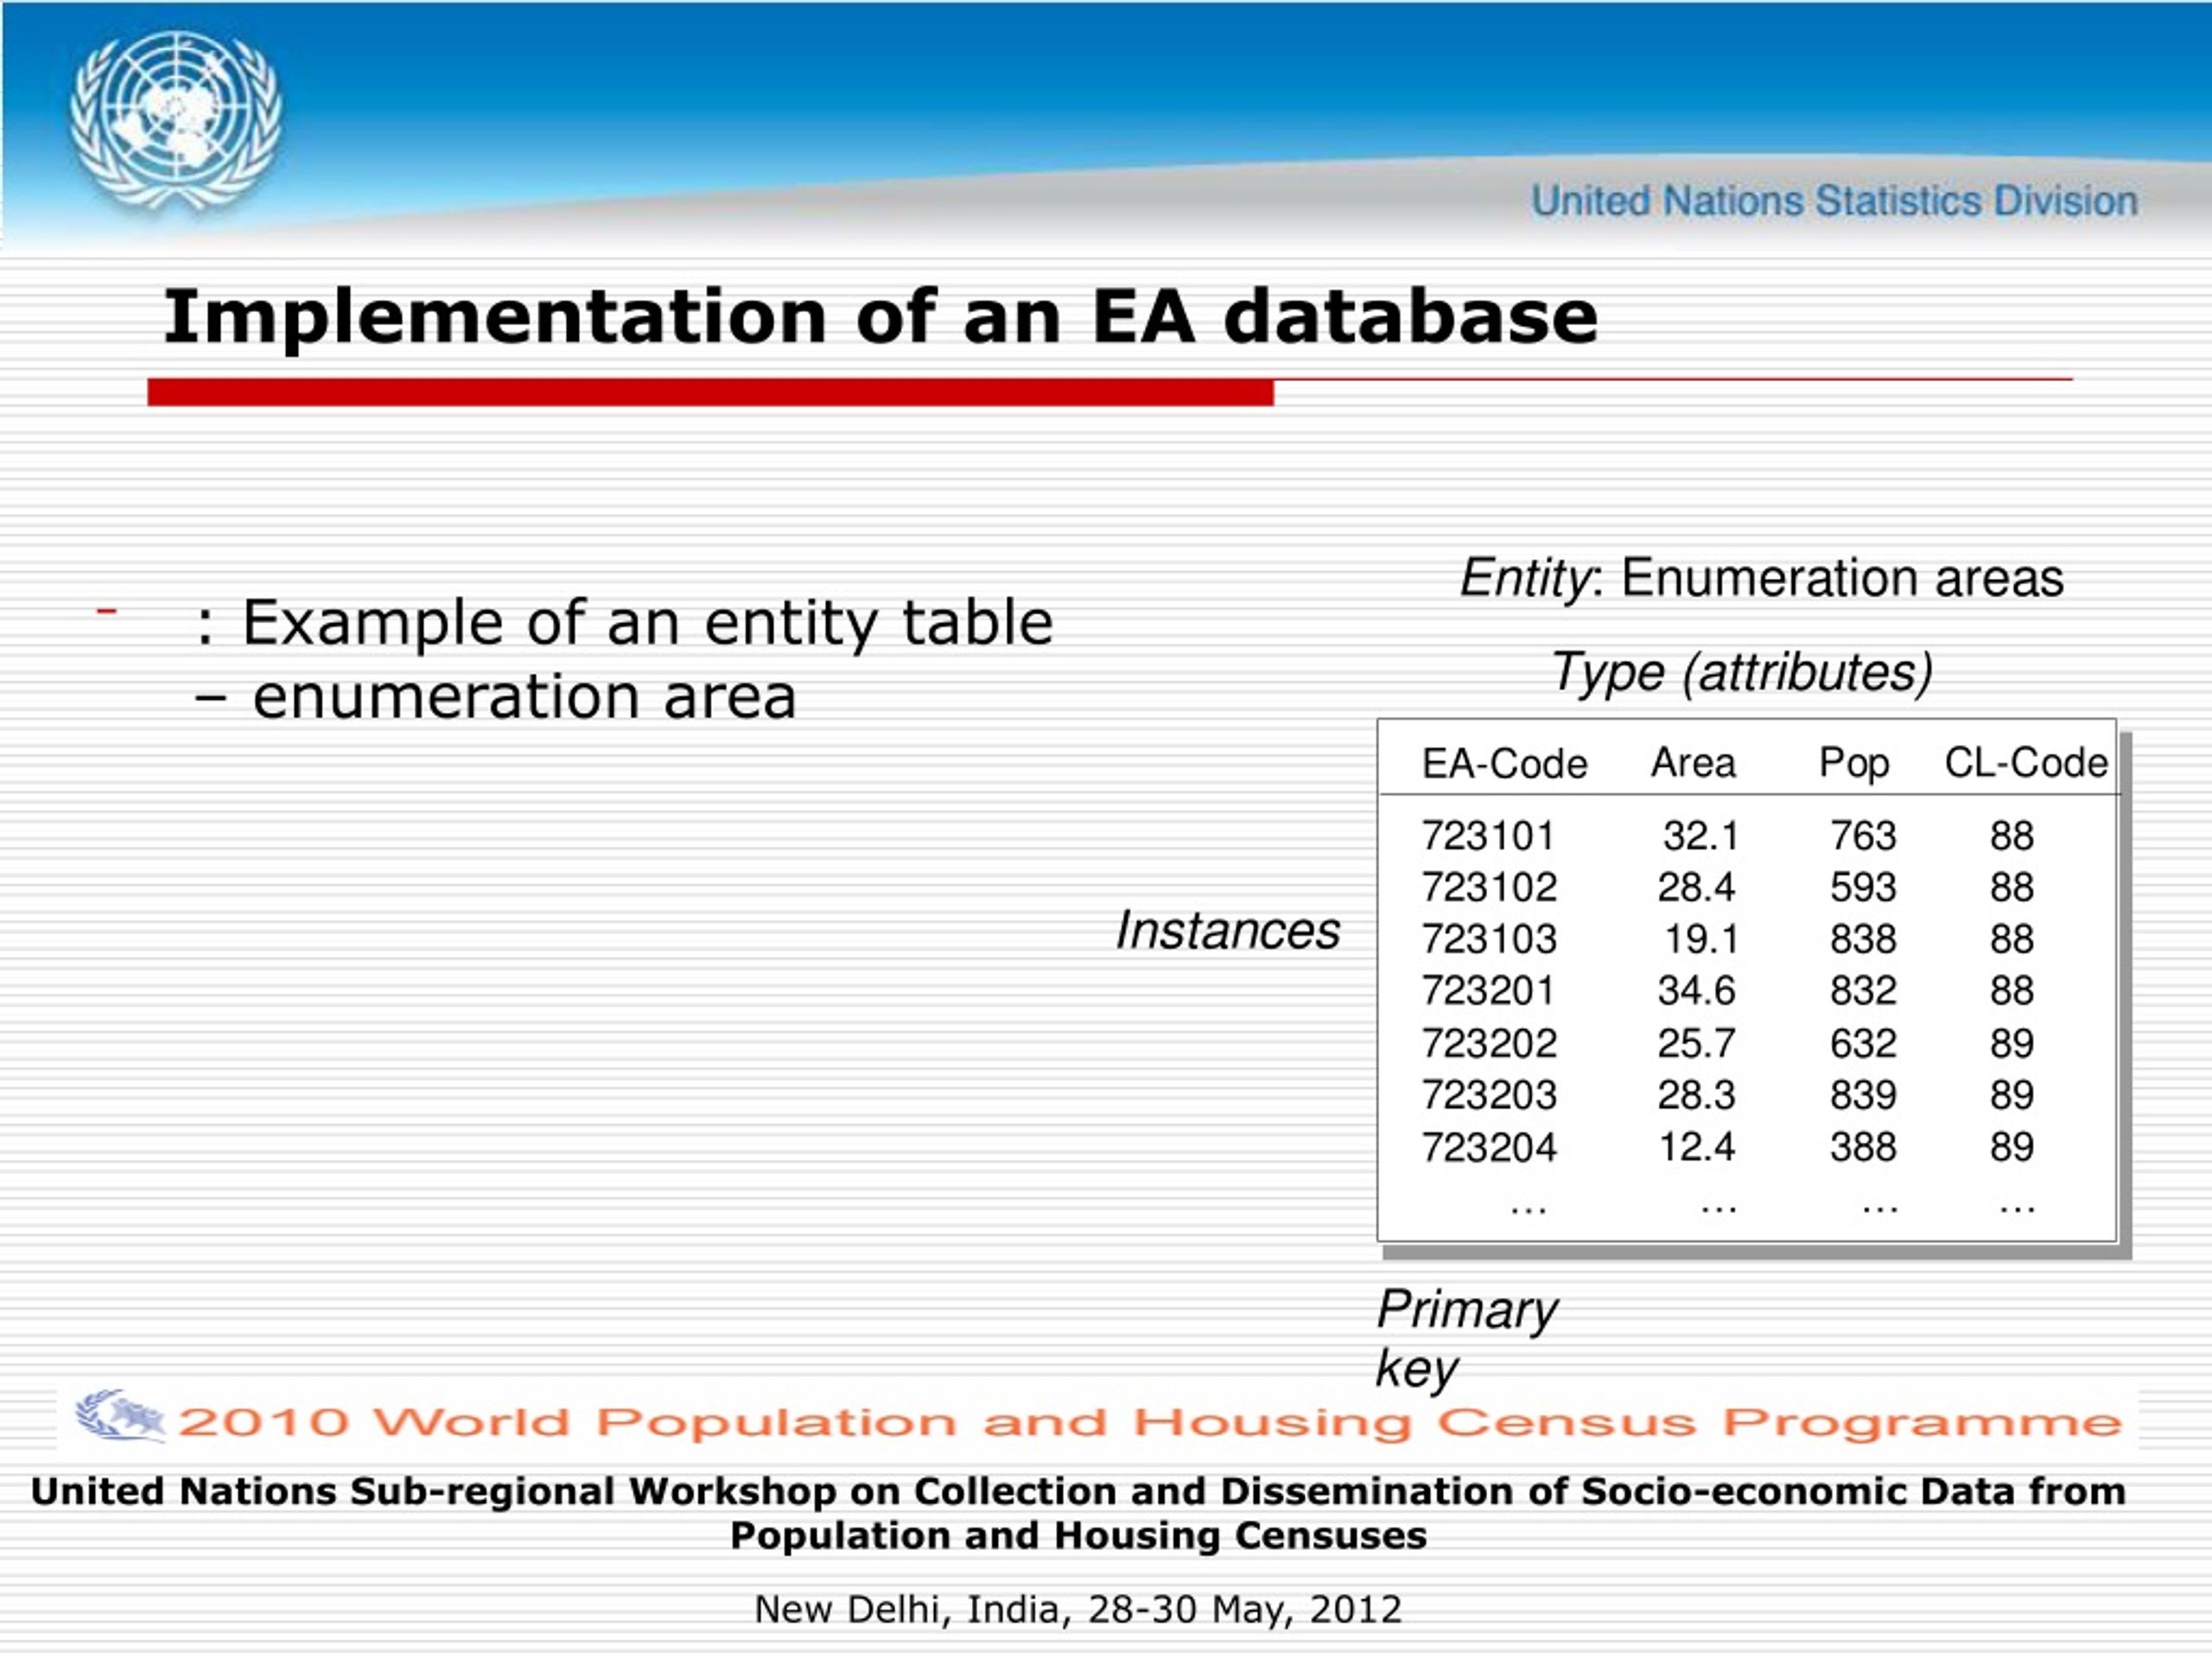Click population value 832
The height and width of the screenshot is (1659, 2212).
1863,991
